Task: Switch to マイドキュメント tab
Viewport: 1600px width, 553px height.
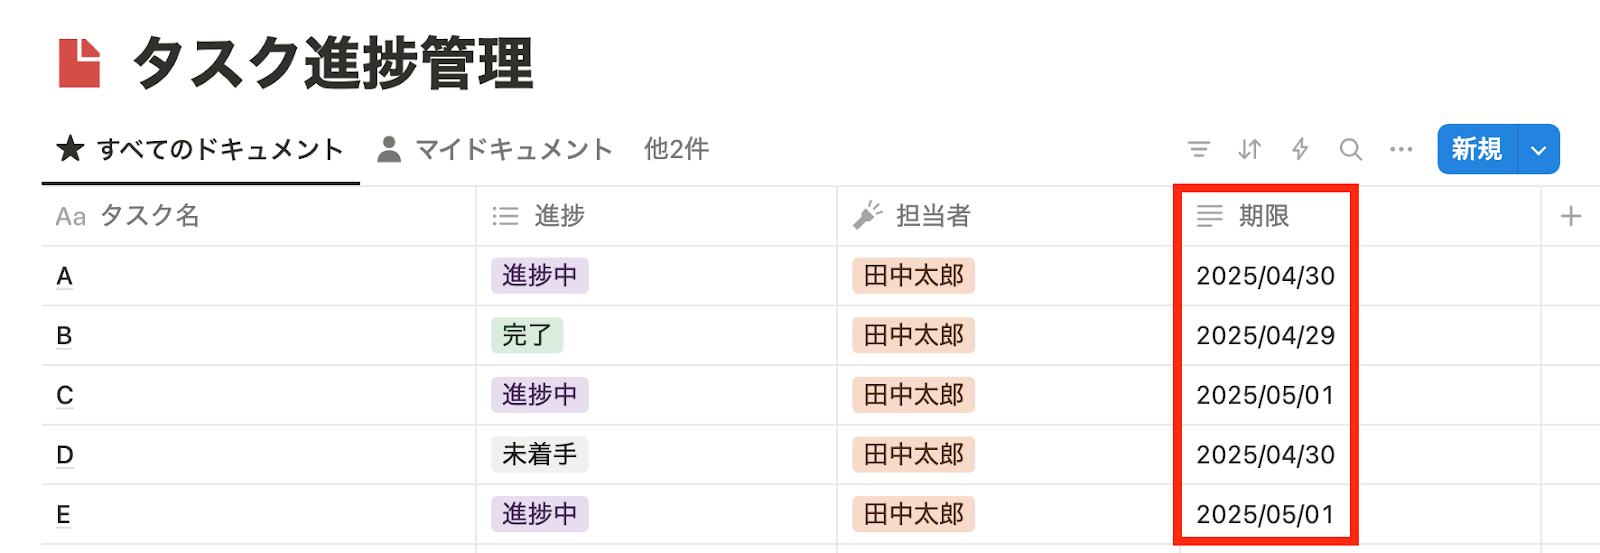Action: tap(495, 150)
